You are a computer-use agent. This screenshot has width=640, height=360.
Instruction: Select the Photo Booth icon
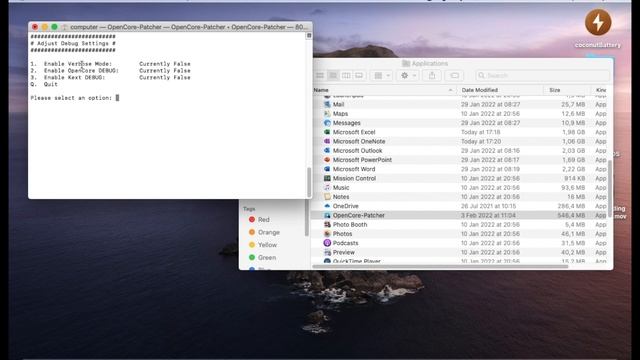pyautogui.click(x=327, y=224)
